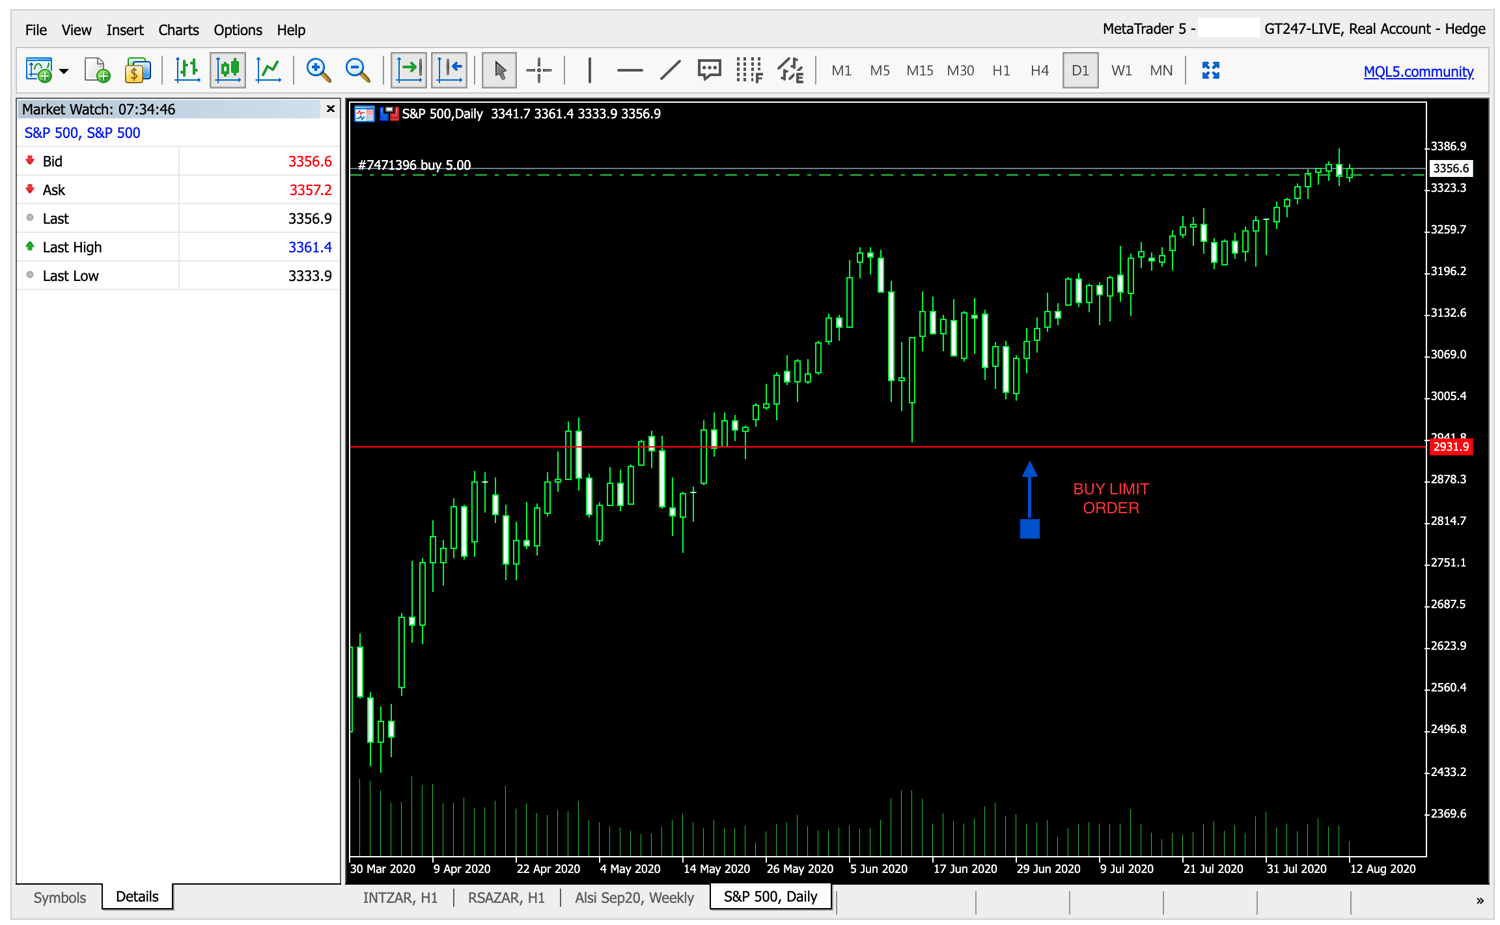The width and height of the screenshot is (1500, 925).
Task: Select the Crosshair tool
Action: pyautogui.click(x=539, y=70)
